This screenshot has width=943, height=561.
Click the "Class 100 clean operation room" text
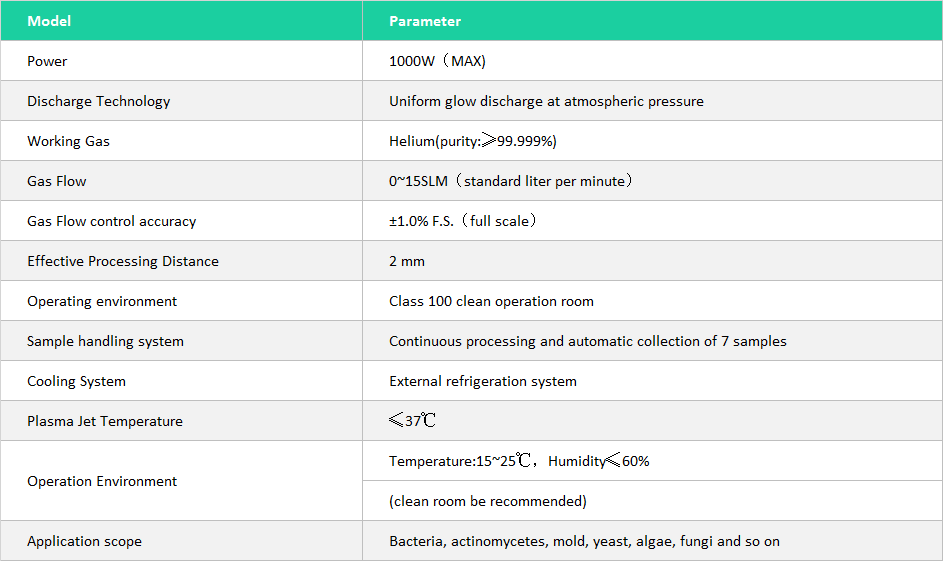tap(491, 301)
